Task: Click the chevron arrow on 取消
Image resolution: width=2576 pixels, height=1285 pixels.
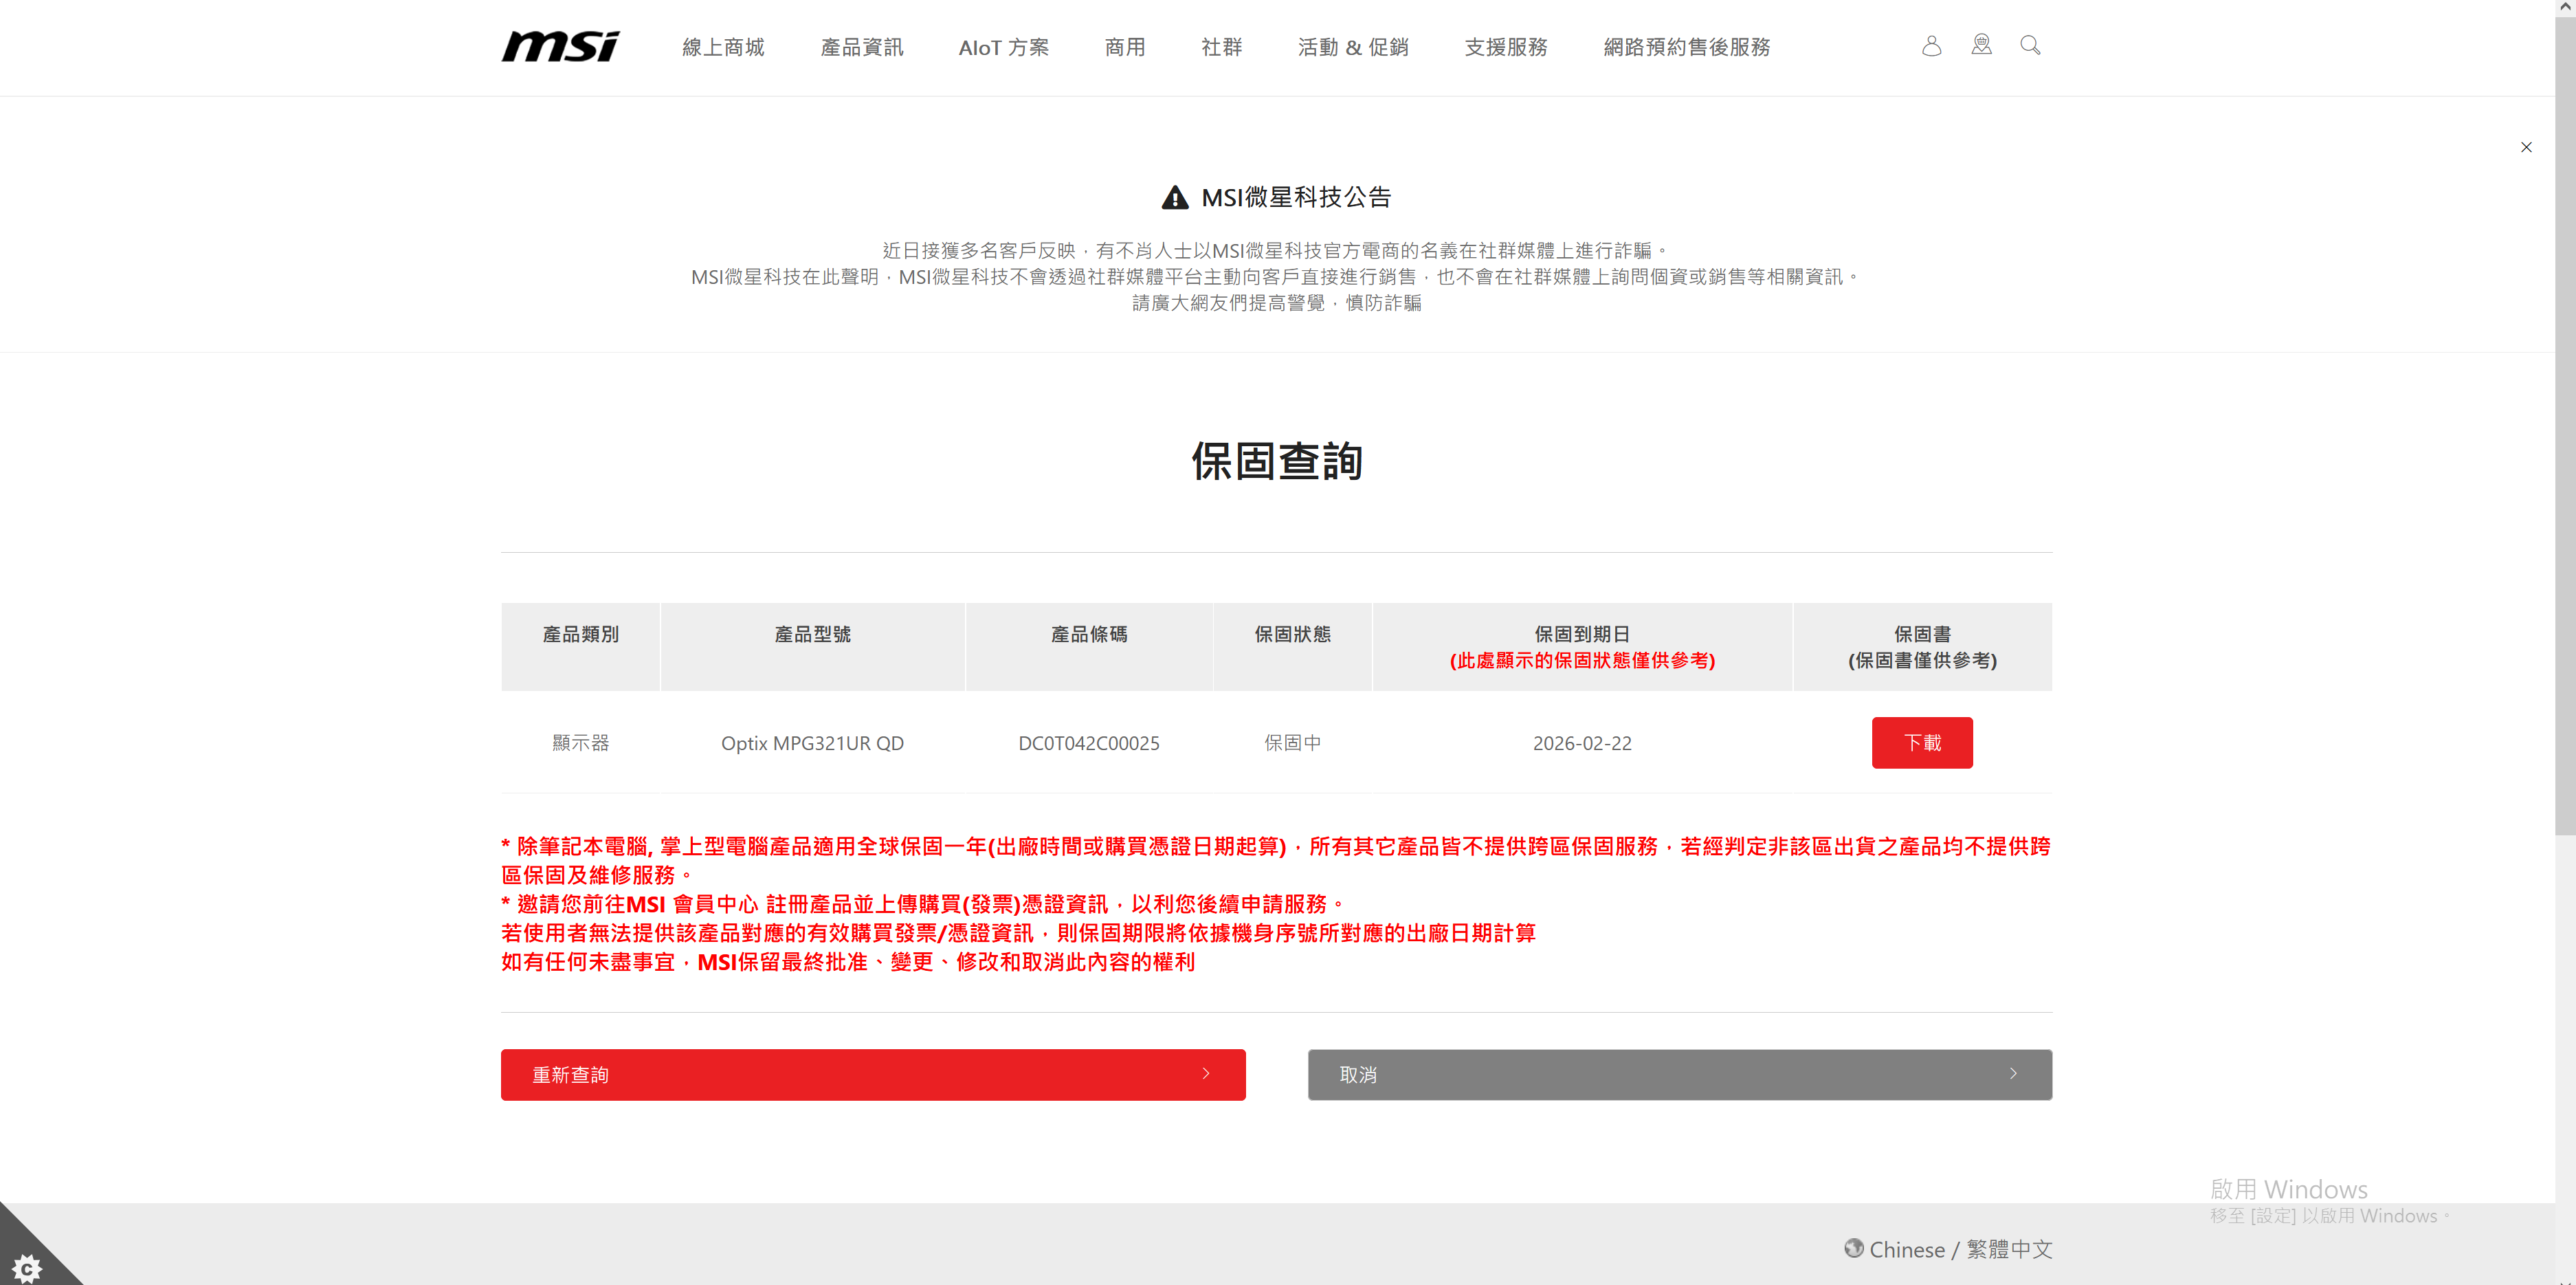Action: pos(2013,1074)
